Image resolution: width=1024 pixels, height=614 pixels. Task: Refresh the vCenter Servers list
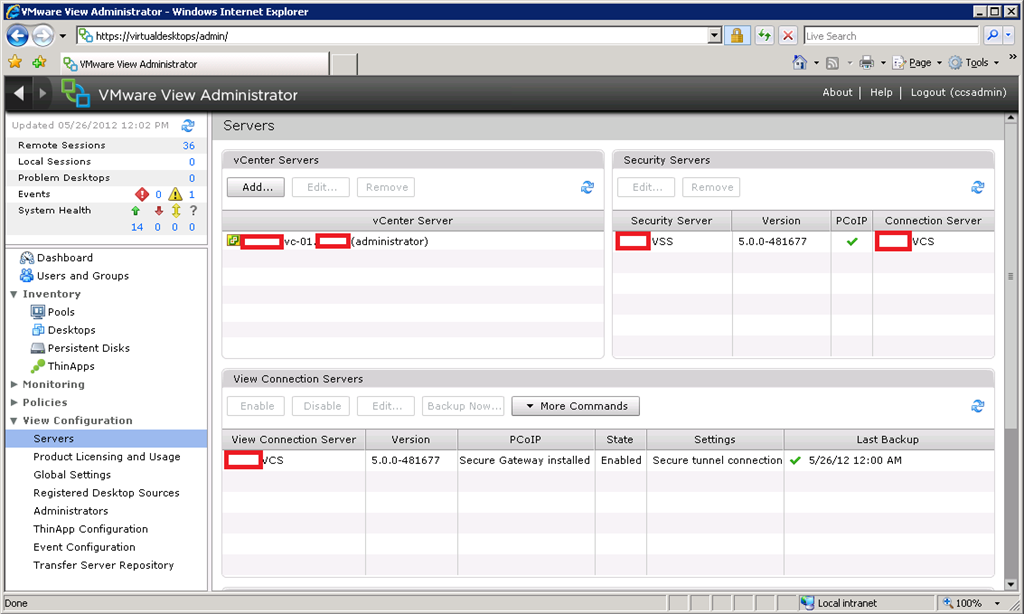click(x=587, y=187)
